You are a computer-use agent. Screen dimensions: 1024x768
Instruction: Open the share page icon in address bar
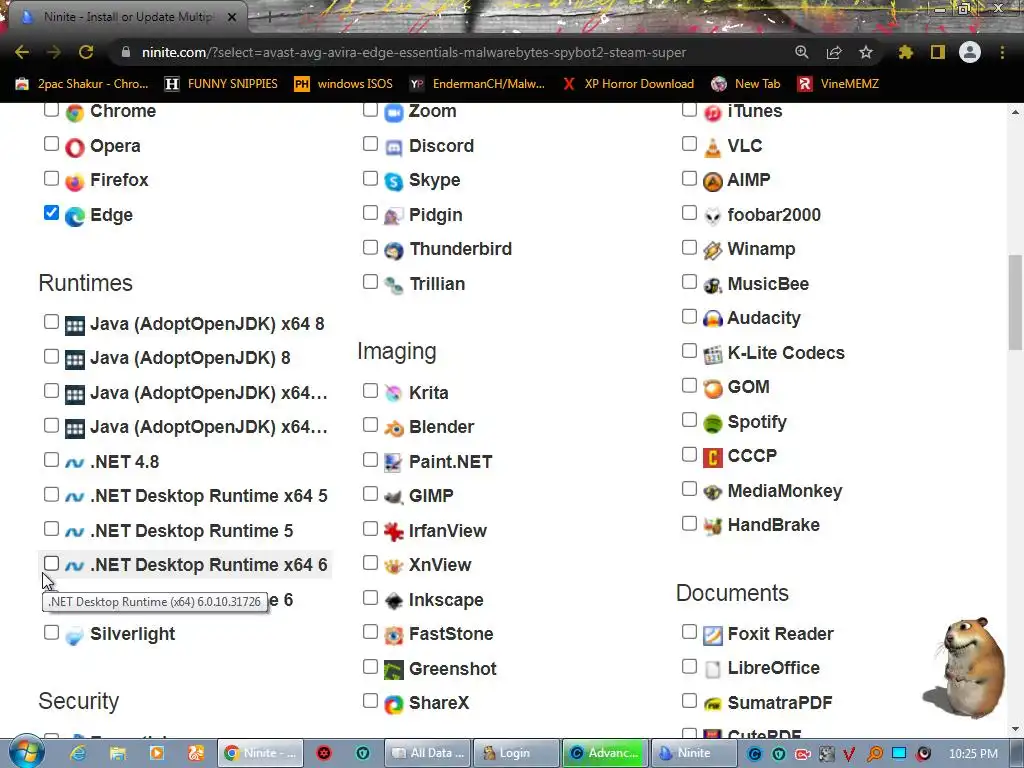[x=834, y=52]
